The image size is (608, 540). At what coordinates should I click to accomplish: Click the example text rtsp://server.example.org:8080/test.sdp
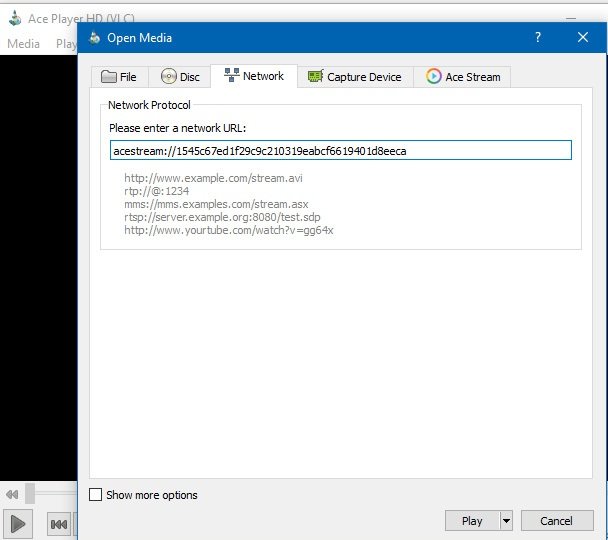222,217
